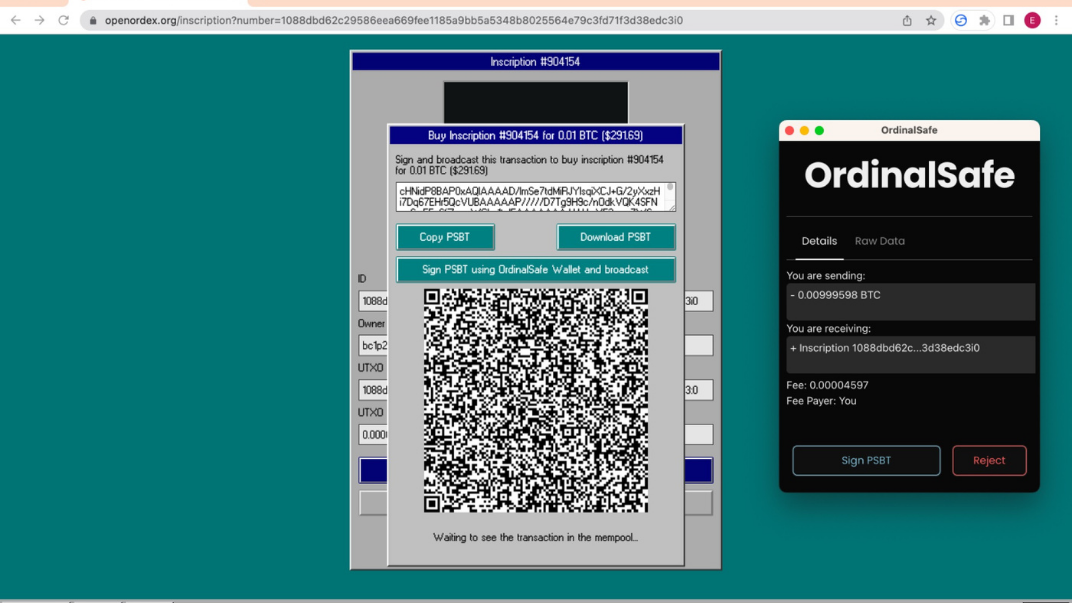This screenshot has height=603, width=1072.
Task: Maximize OrdinalSafe with the green button
Action: tap(820, 131)
